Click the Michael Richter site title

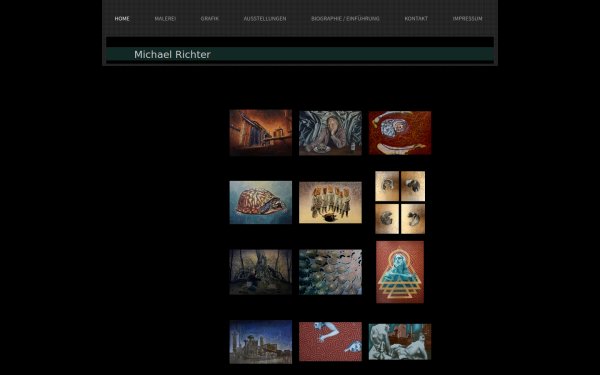172,54
